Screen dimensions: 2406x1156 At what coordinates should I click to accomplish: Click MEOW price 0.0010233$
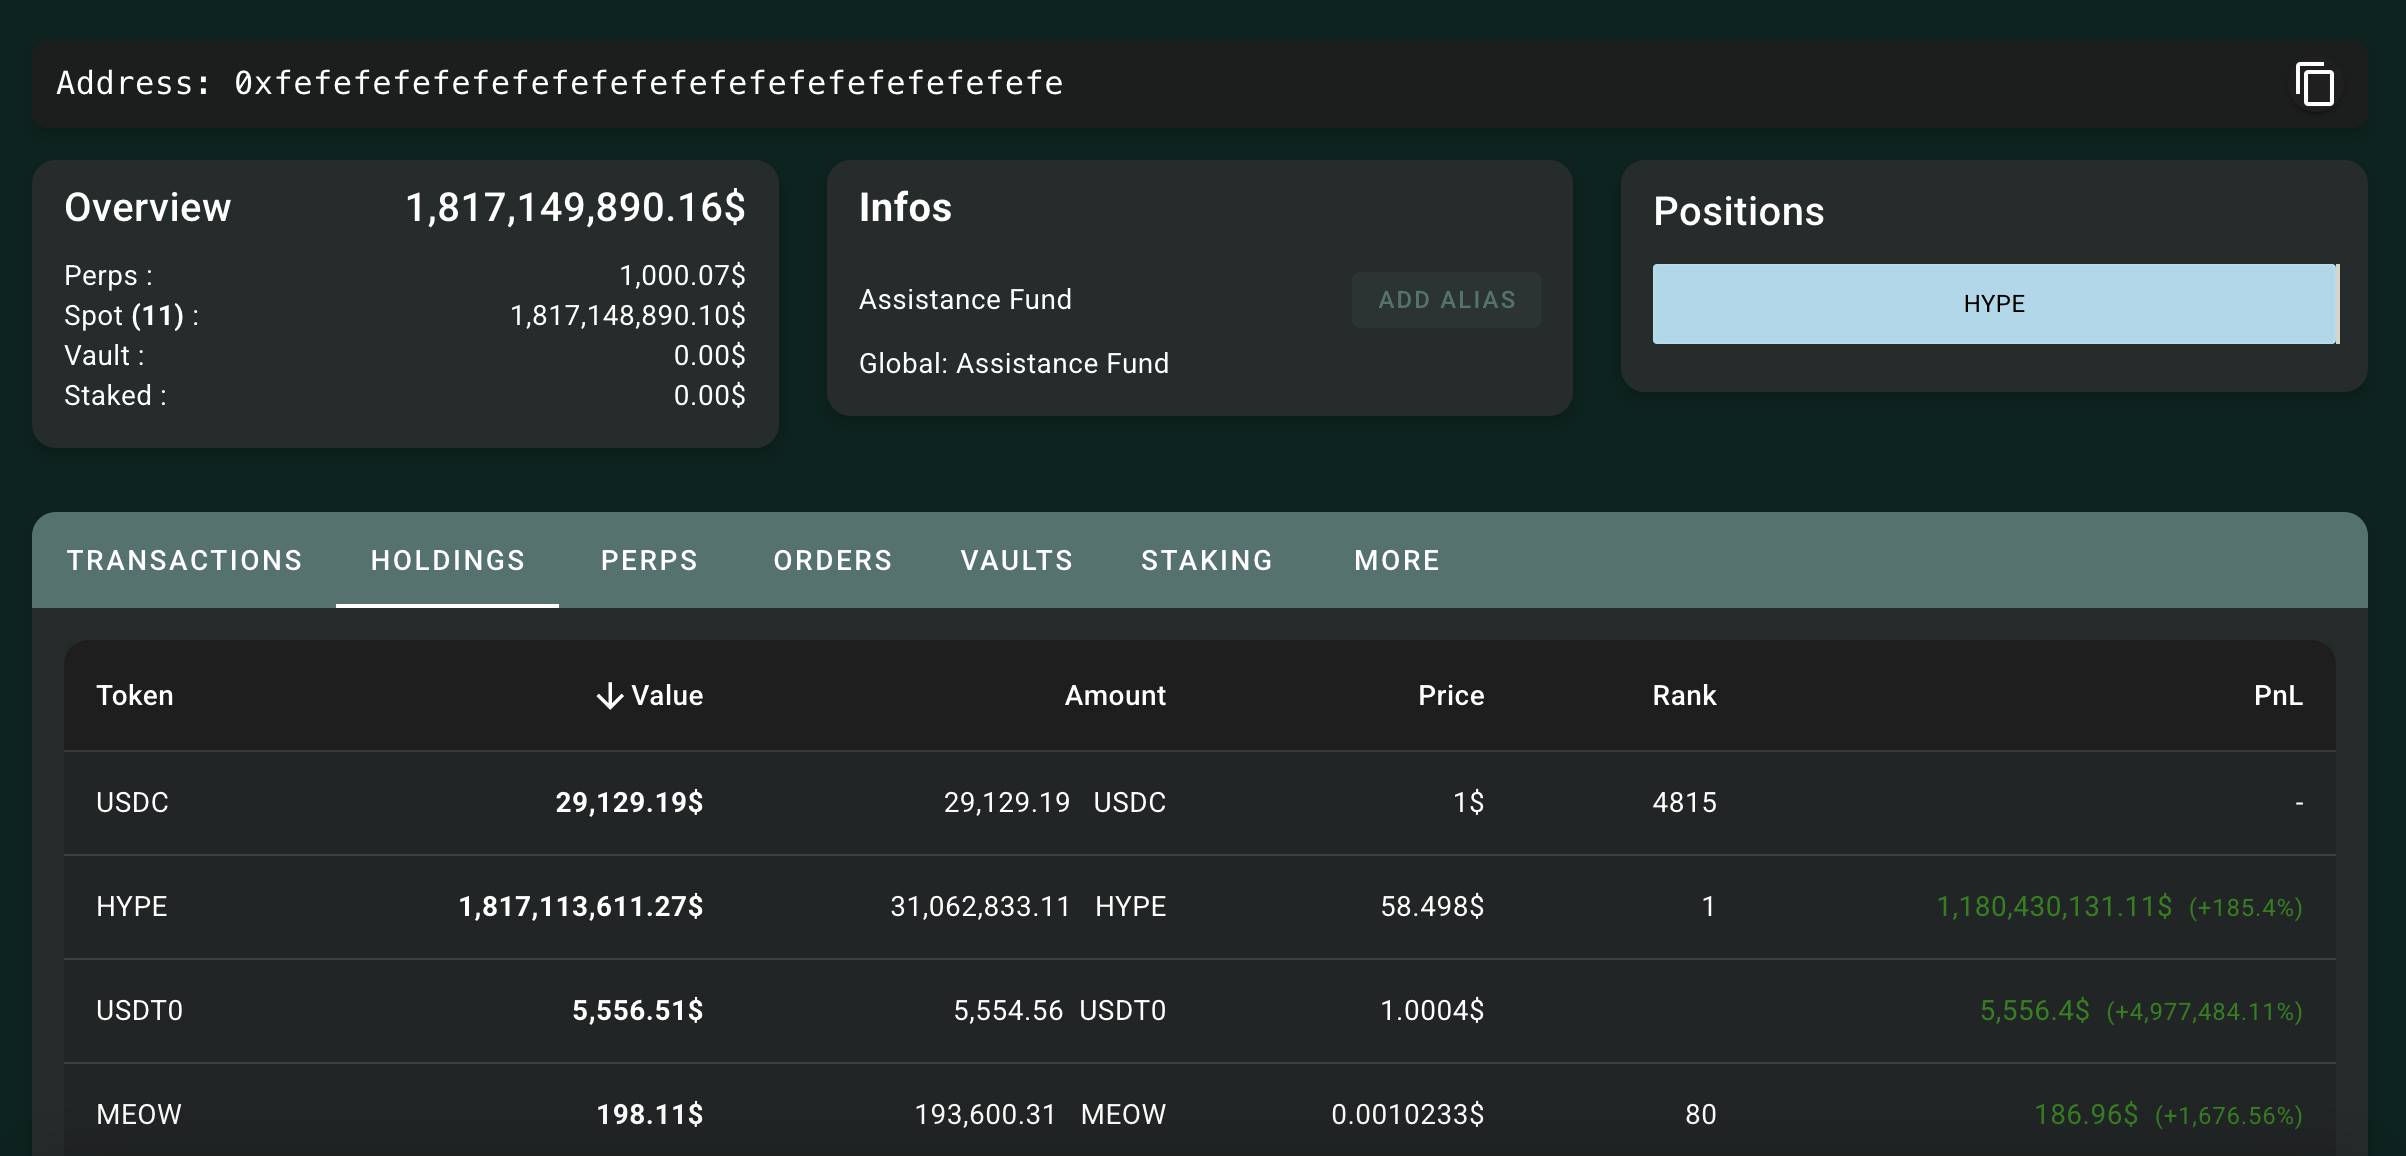[1408, 1115]
